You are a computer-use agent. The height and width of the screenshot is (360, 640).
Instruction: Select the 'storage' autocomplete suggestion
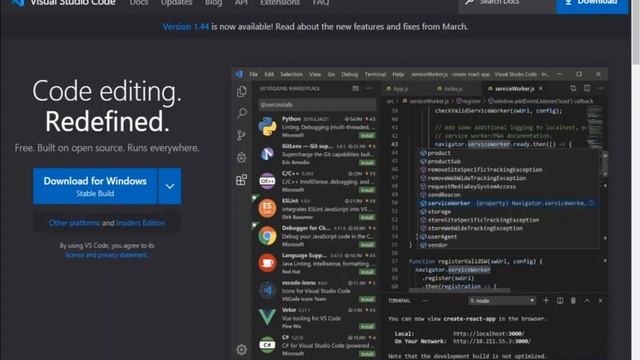[509, 211]
